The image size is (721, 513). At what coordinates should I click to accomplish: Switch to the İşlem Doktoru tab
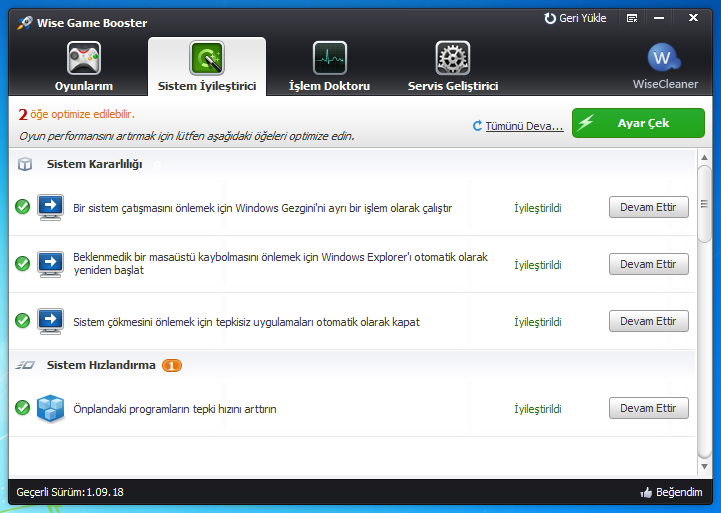click(329, 67)
